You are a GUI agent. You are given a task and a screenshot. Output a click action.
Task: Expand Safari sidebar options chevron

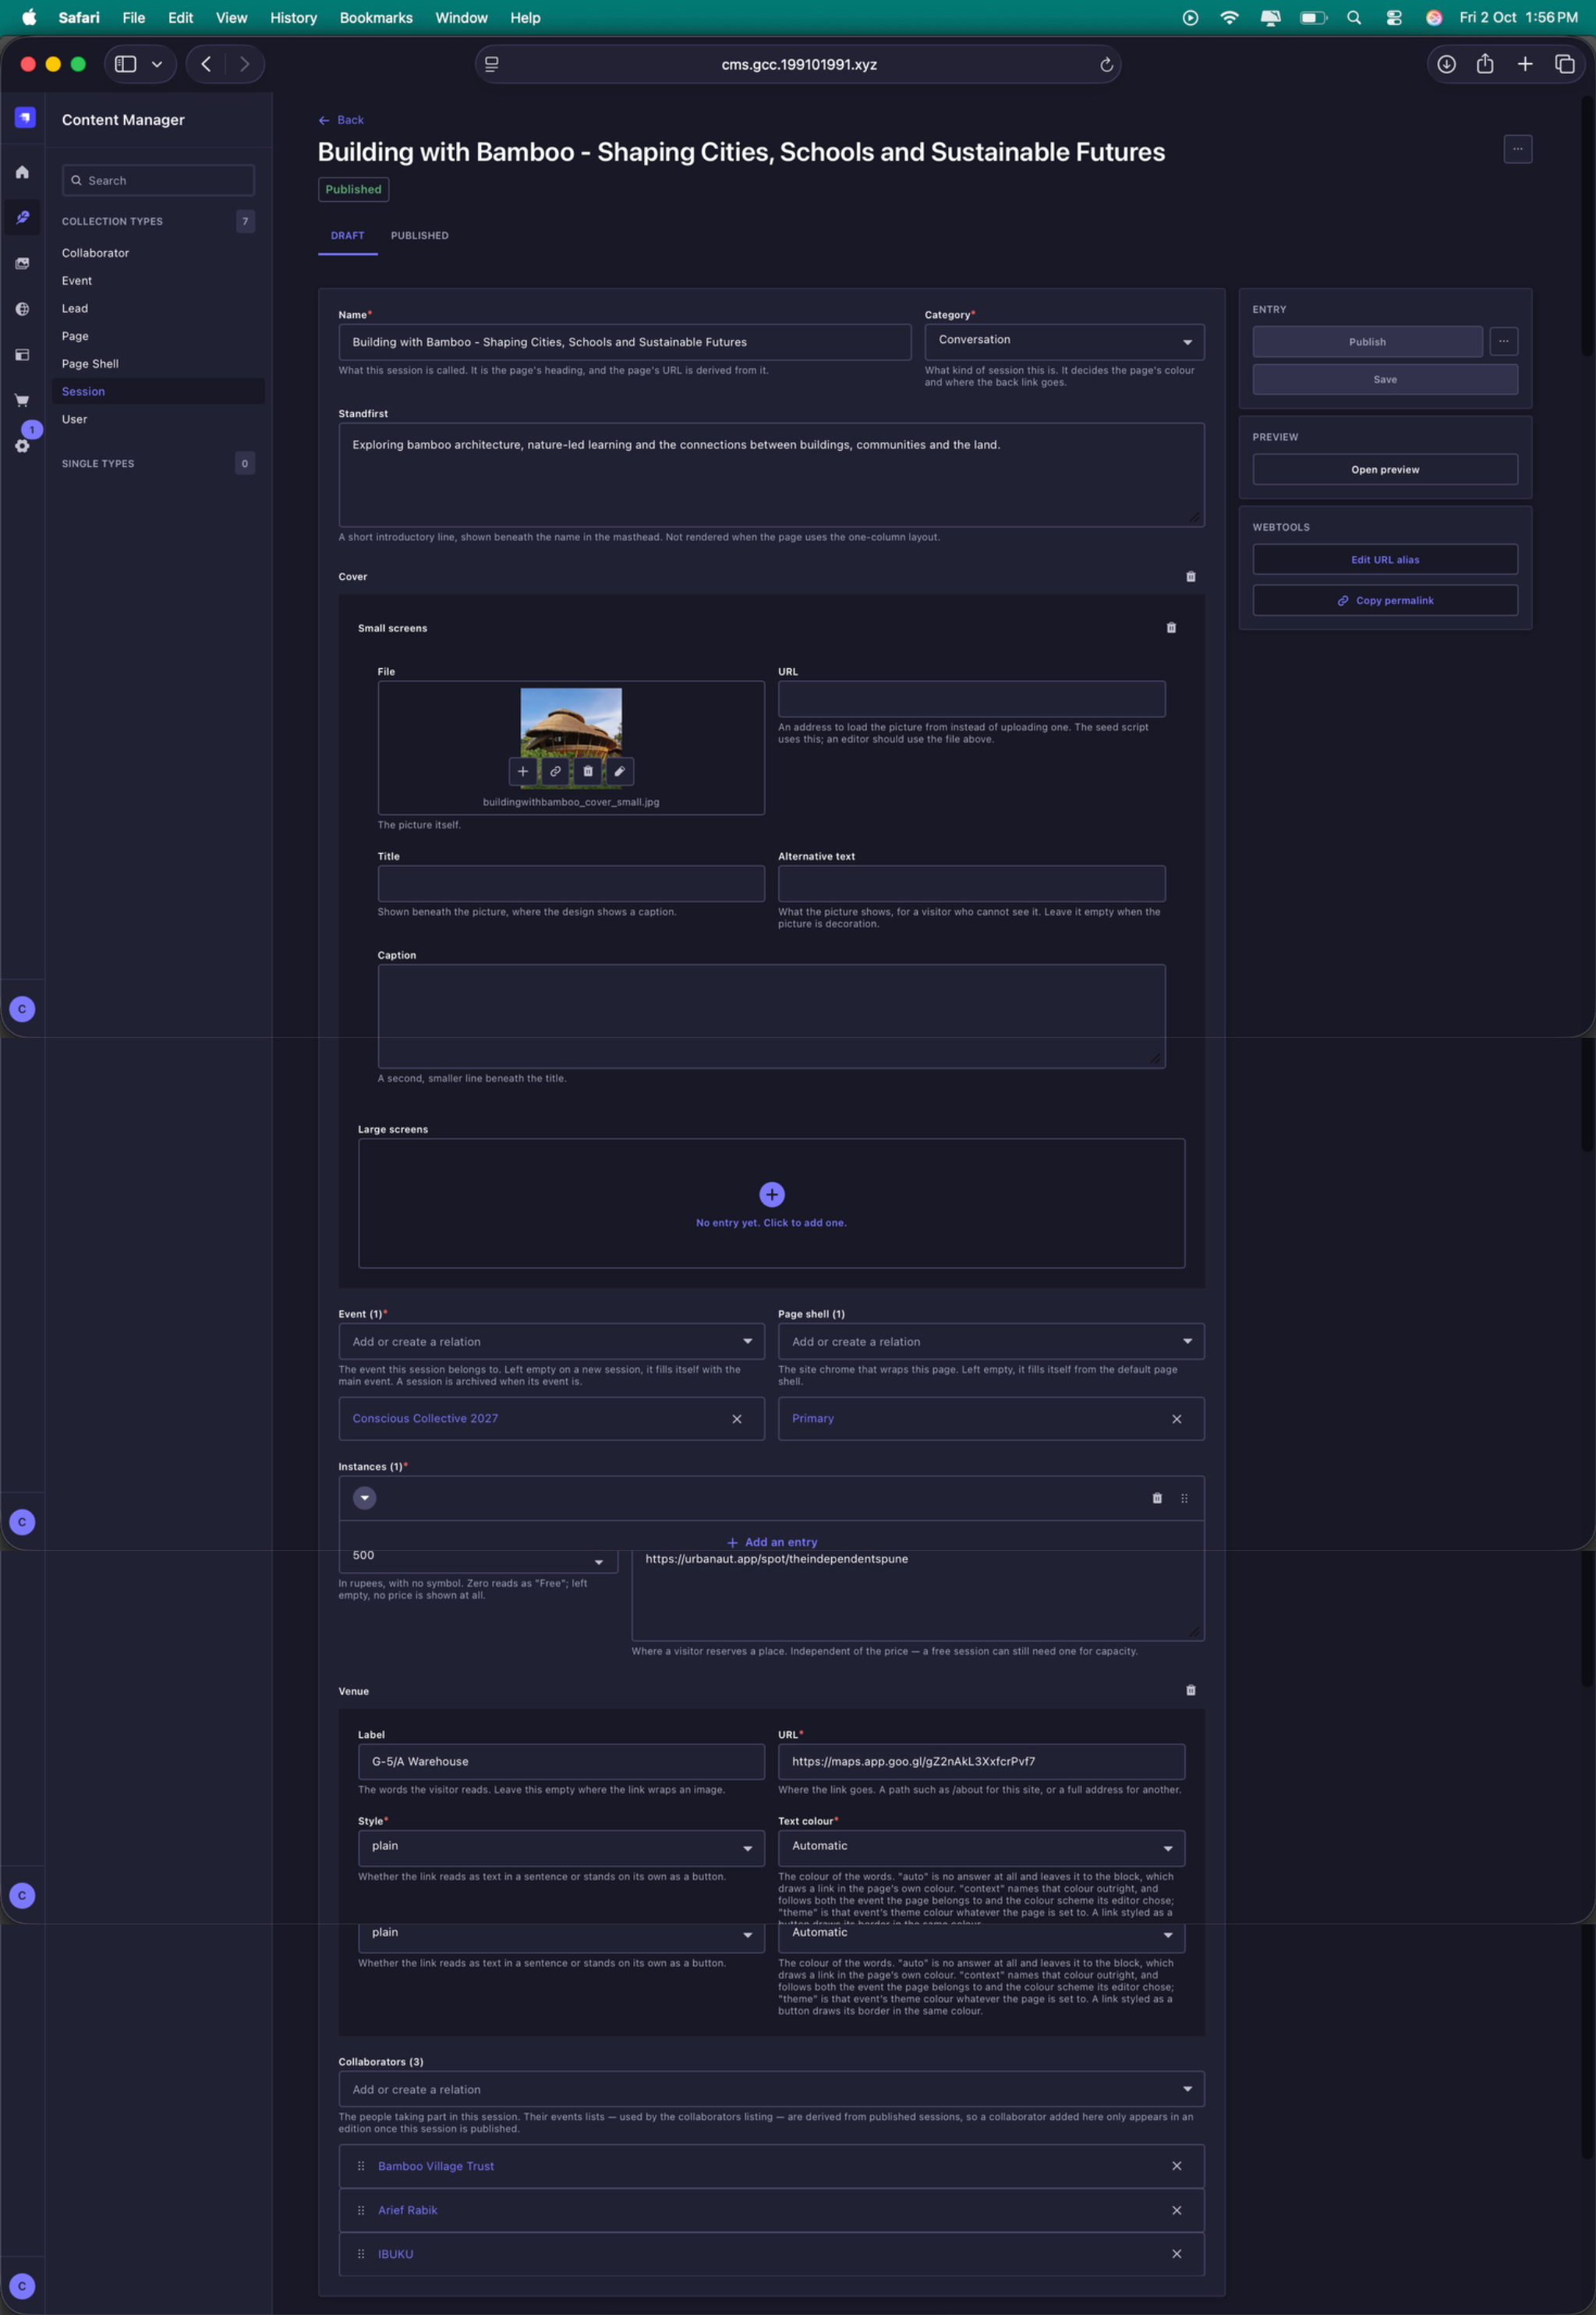point(157,64)
